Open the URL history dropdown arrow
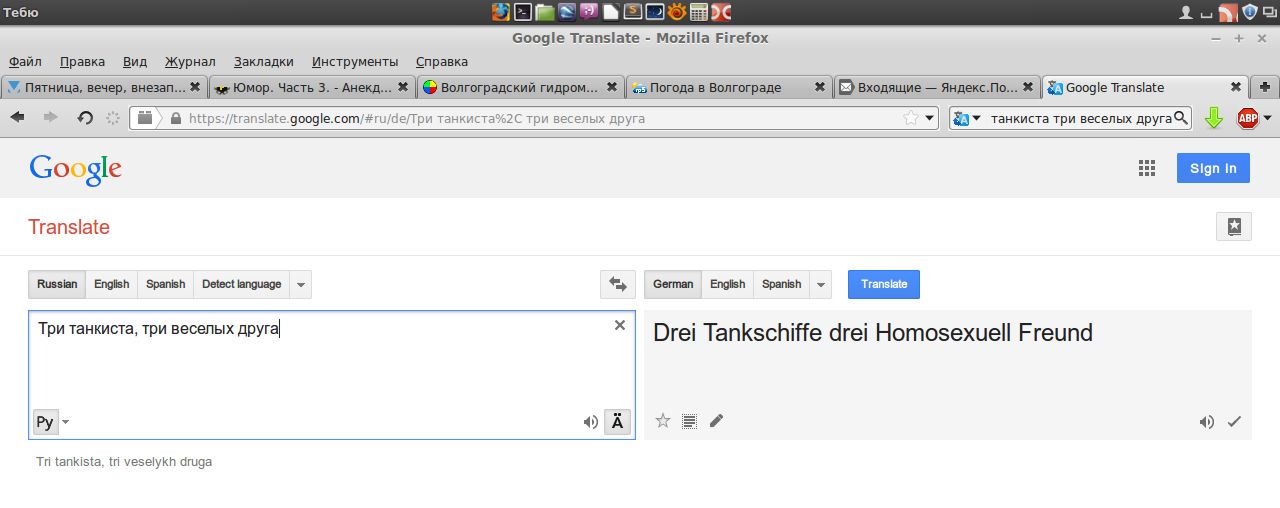 (929, 118)
